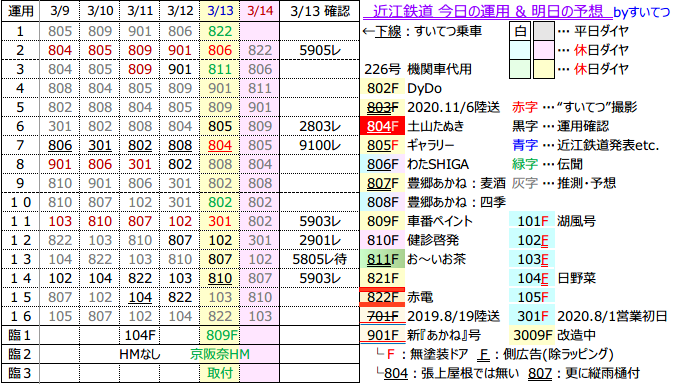Click green 811 in row 3 of 3/13

pos(220,69)
